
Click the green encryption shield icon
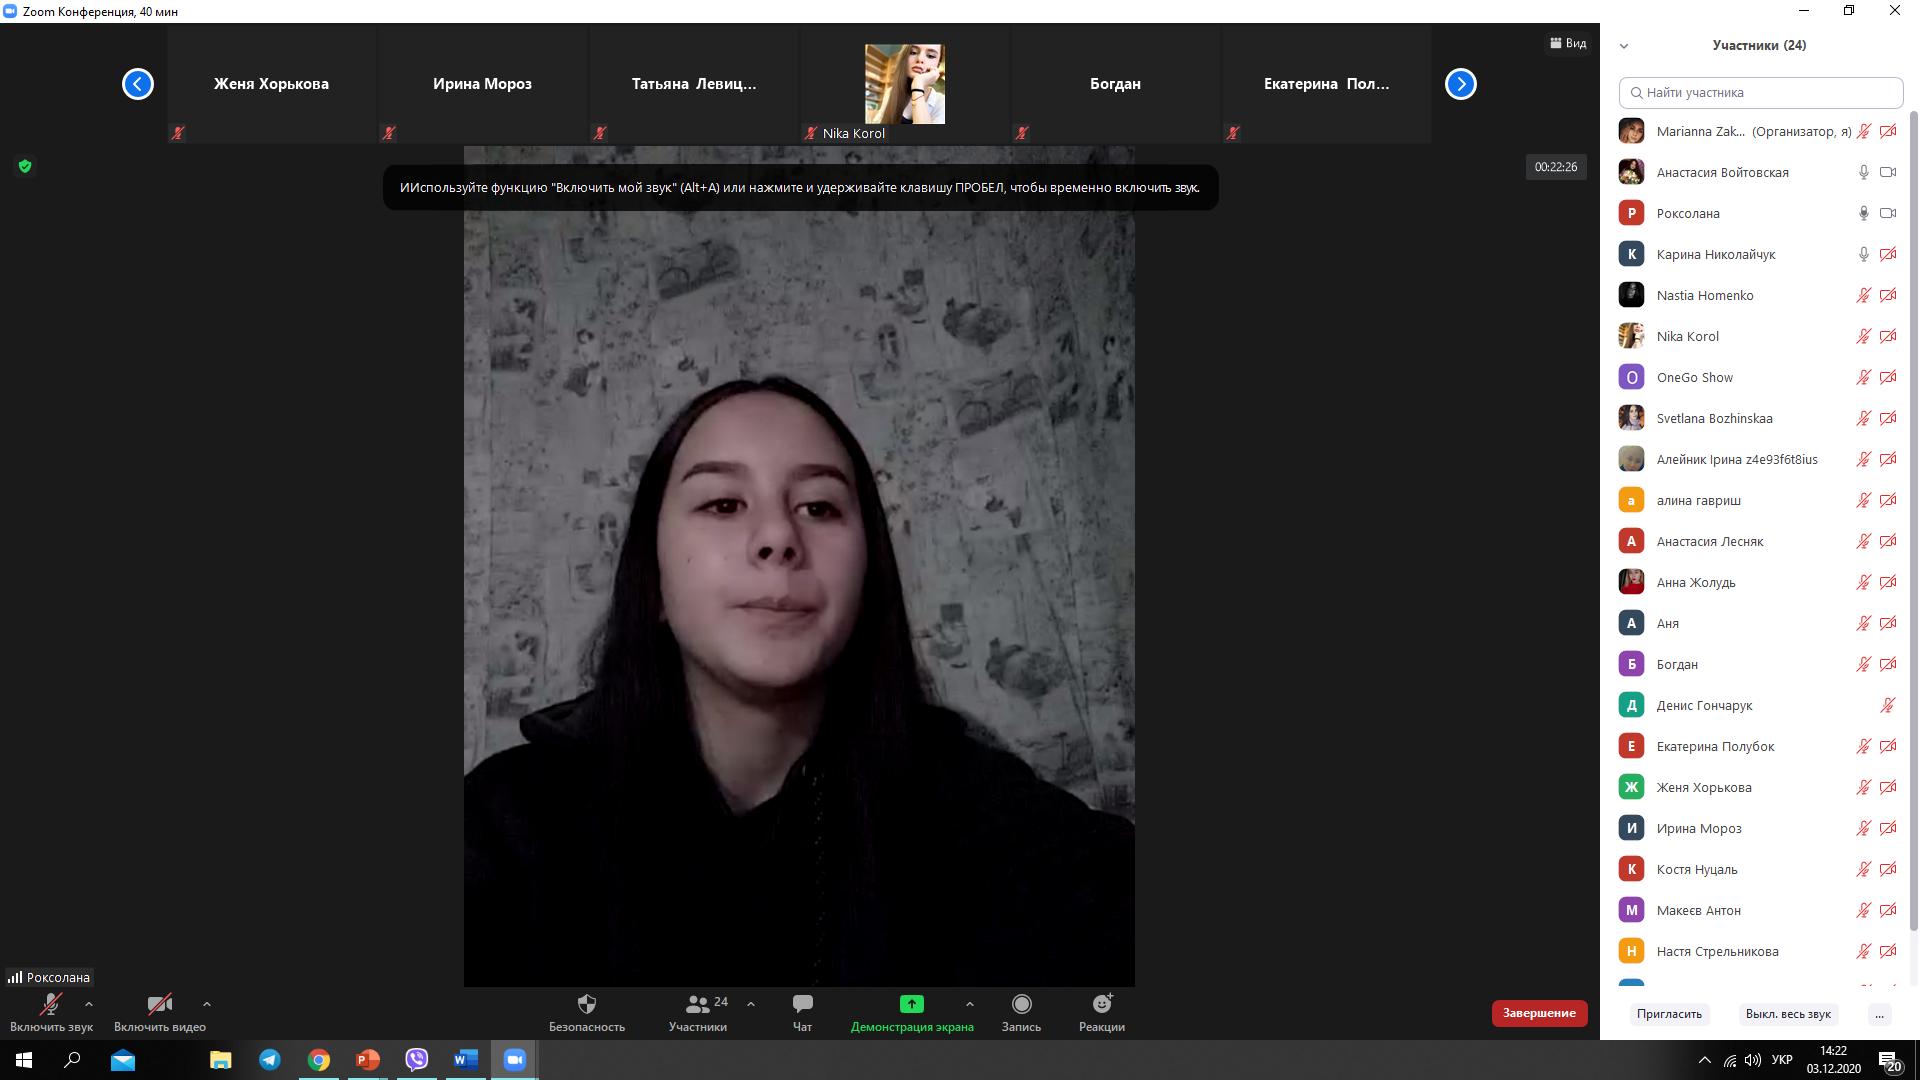tap(25, 166)
